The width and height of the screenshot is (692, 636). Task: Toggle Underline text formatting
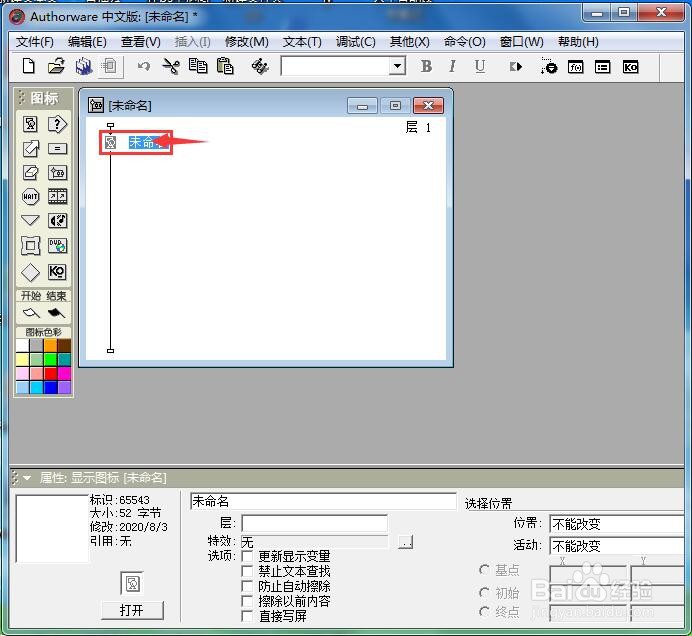tap(480, 67)
